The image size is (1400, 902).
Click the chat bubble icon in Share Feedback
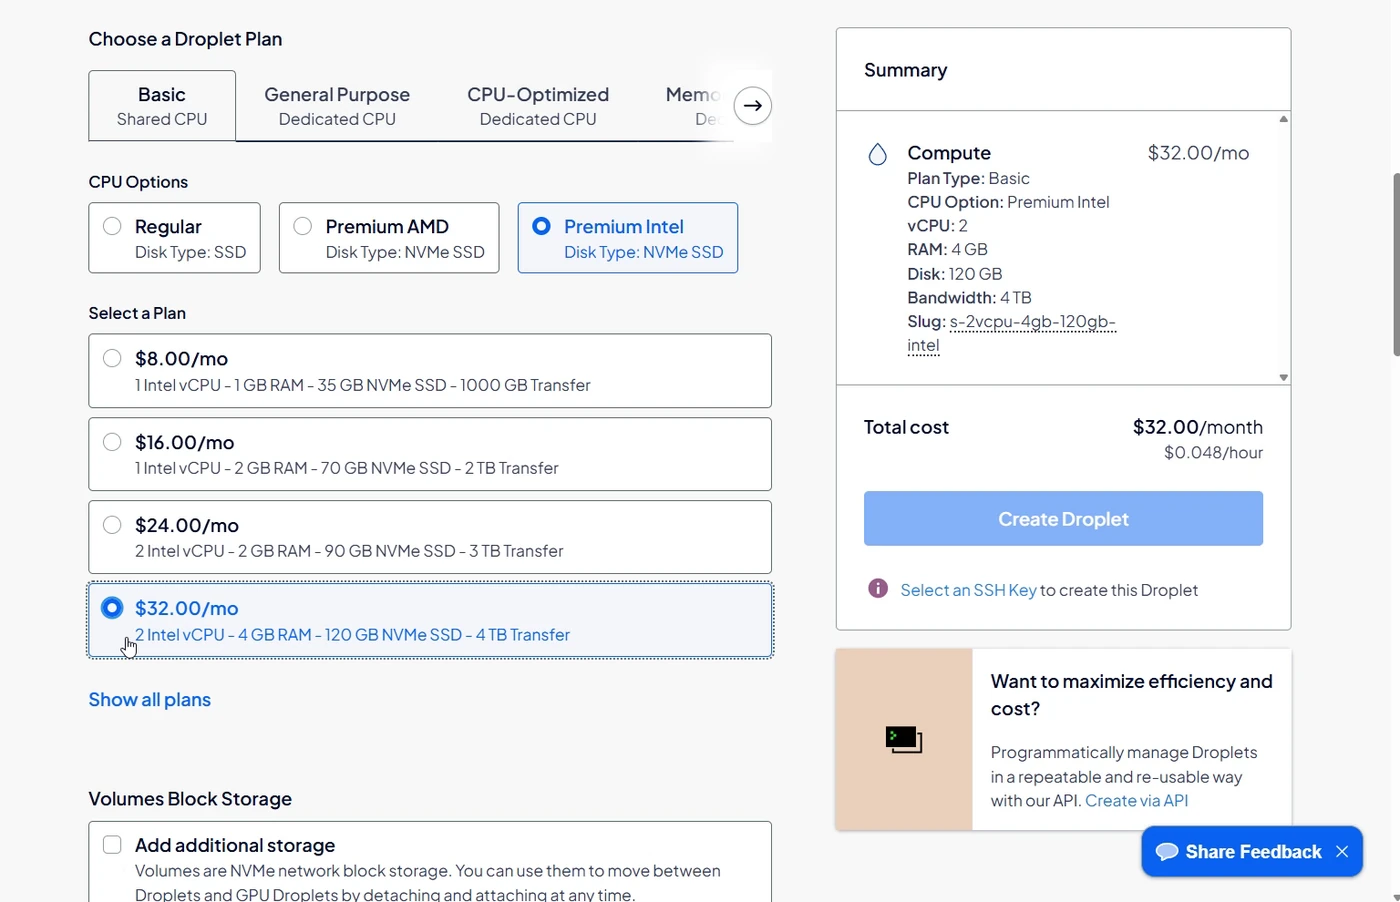tap(1166, 852)
